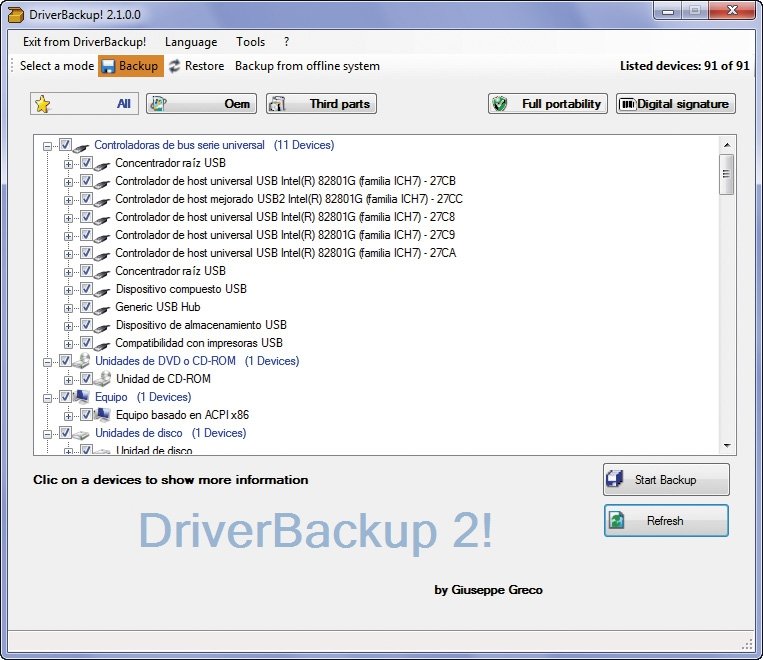
Task: Select Compatibilidad con impresoras USB entry
Action: tap(199, 343)
